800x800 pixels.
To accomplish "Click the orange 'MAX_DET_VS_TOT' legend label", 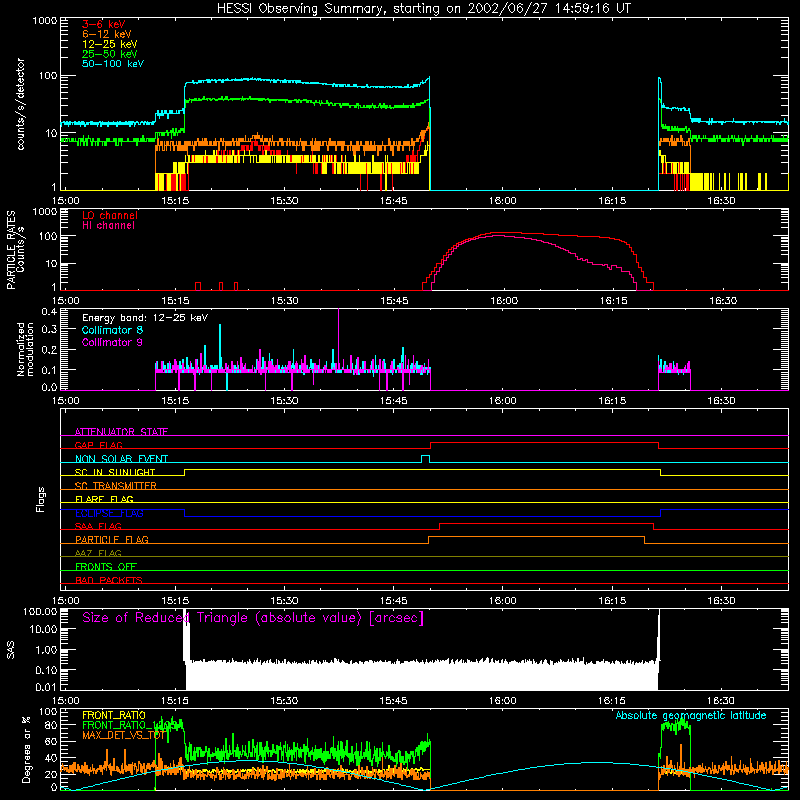I will click(124, 735).
